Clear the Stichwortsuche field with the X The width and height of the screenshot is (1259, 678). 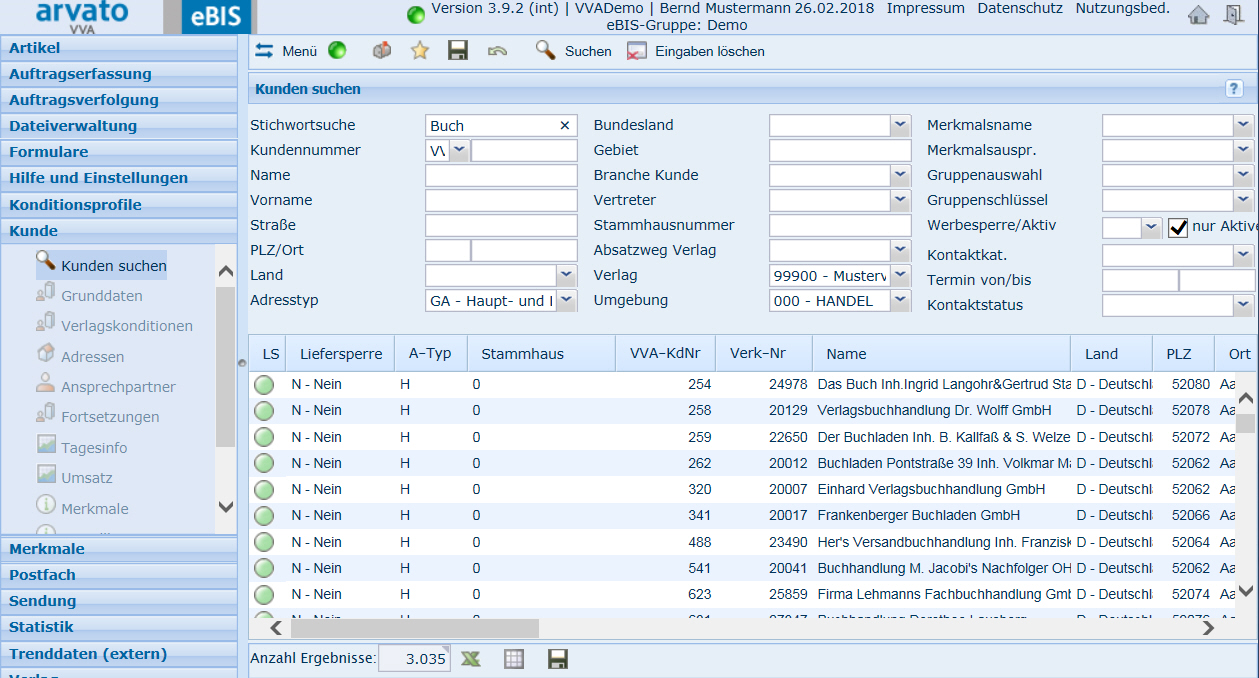[564, 126]
